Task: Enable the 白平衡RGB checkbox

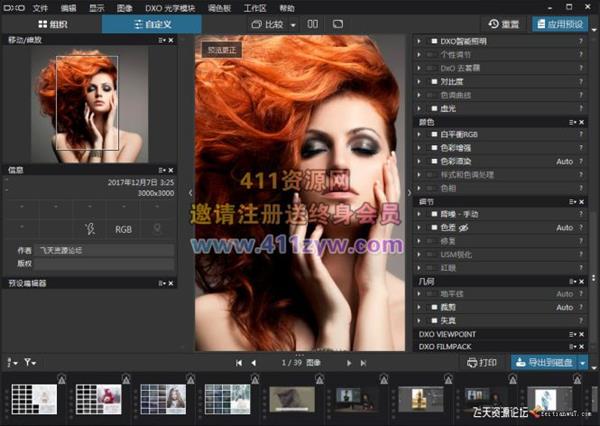Action: point(433,134)
